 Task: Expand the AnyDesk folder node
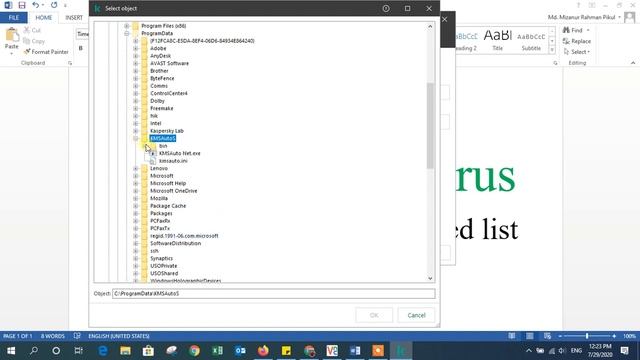click(x=136, y=56)
